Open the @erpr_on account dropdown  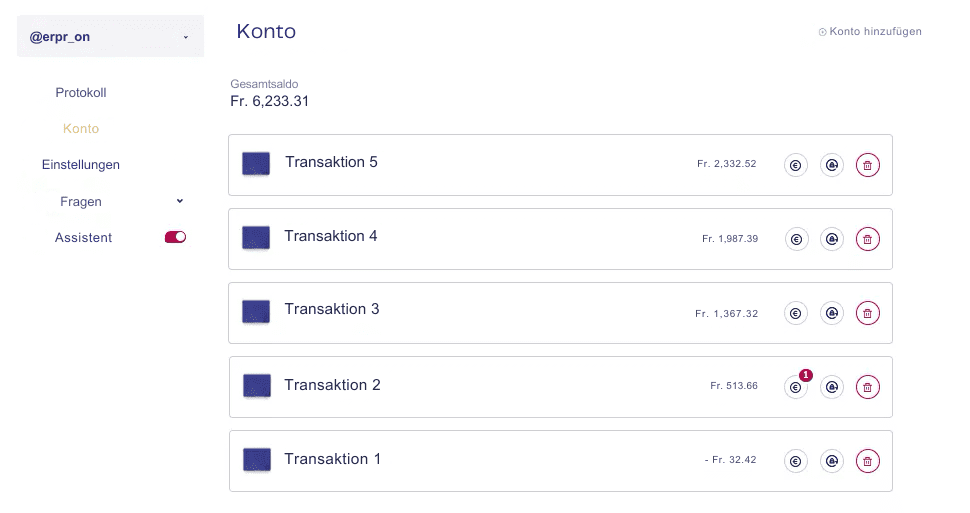[110, 36]
